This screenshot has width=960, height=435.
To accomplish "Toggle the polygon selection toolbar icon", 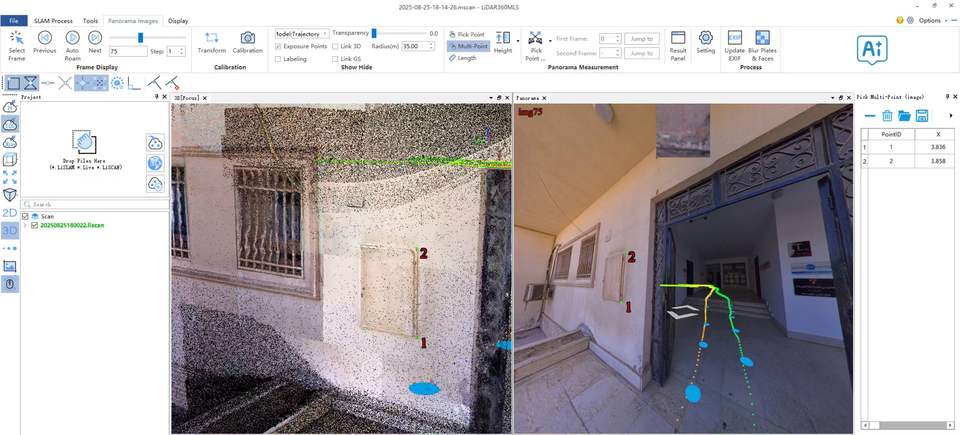I will click(13, 83).
